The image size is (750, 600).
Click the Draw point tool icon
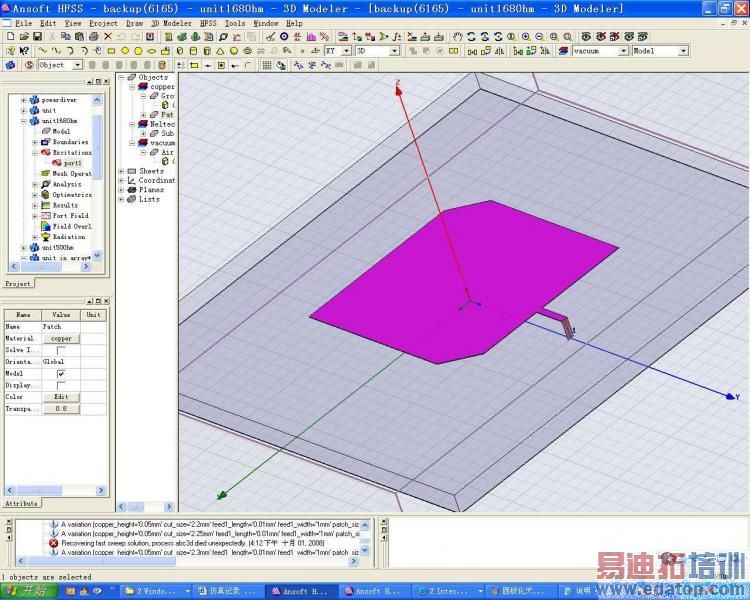click(302, 51)
